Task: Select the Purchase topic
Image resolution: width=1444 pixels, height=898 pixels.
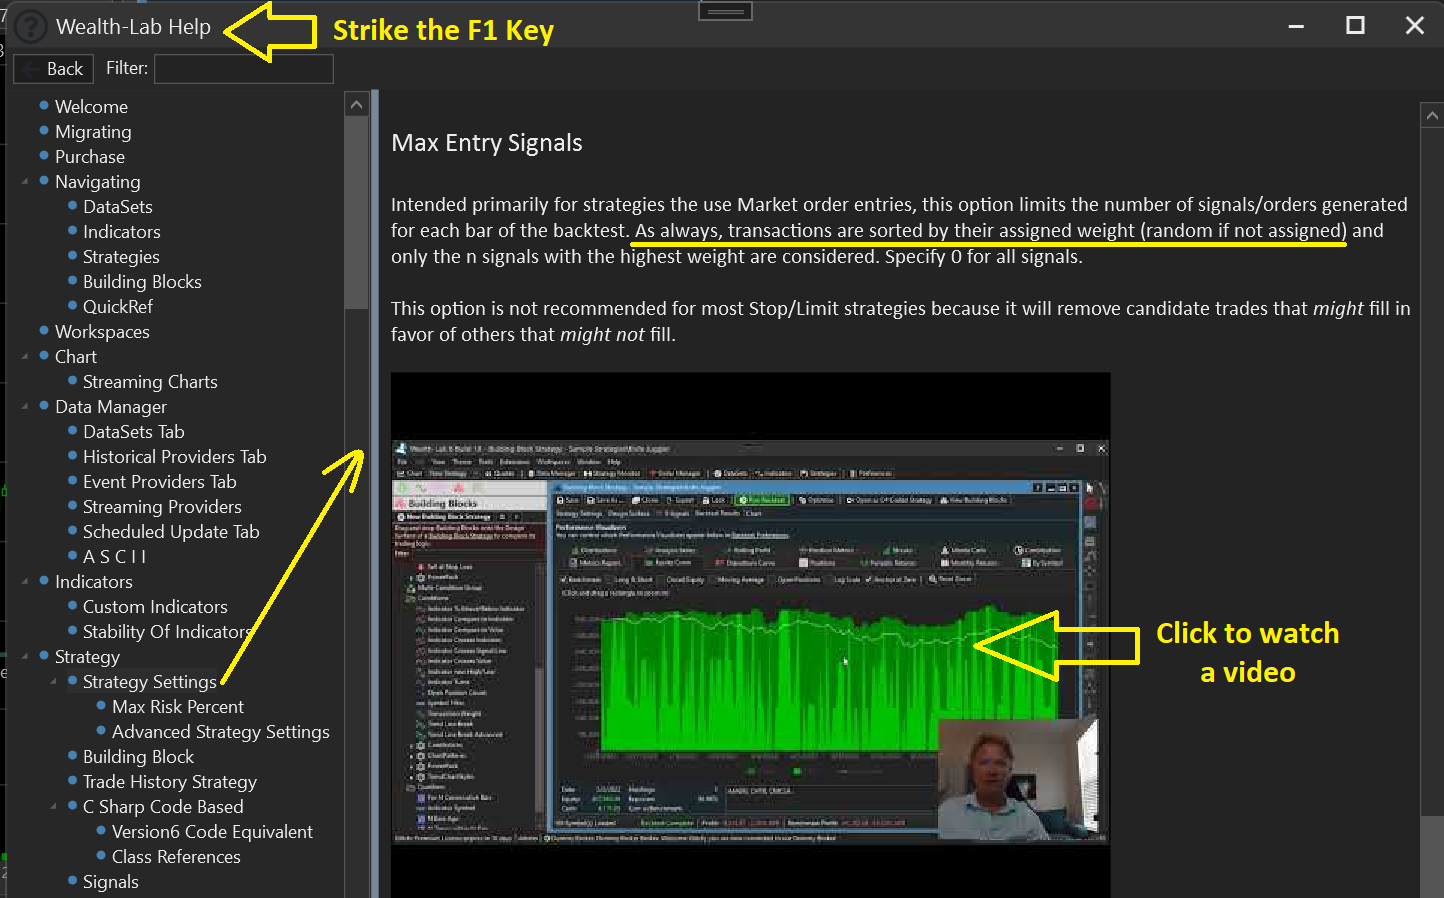Action: [90, 157]
